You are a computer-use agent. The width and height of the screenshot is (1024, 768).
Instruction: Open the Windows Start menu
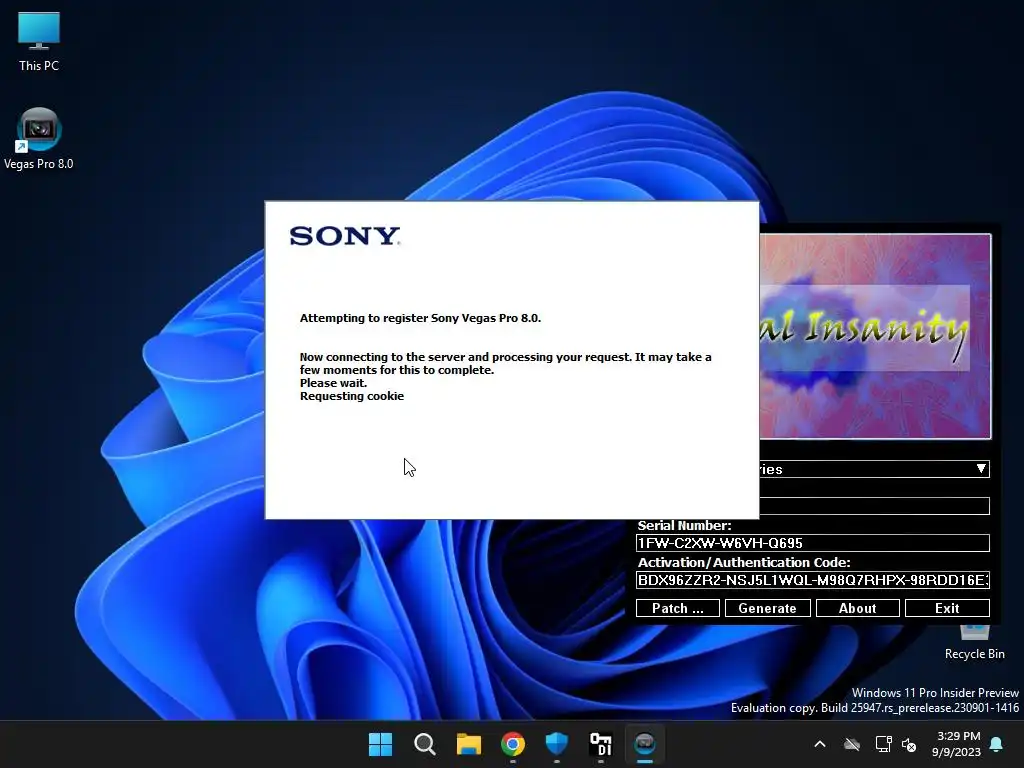point(381,744)
